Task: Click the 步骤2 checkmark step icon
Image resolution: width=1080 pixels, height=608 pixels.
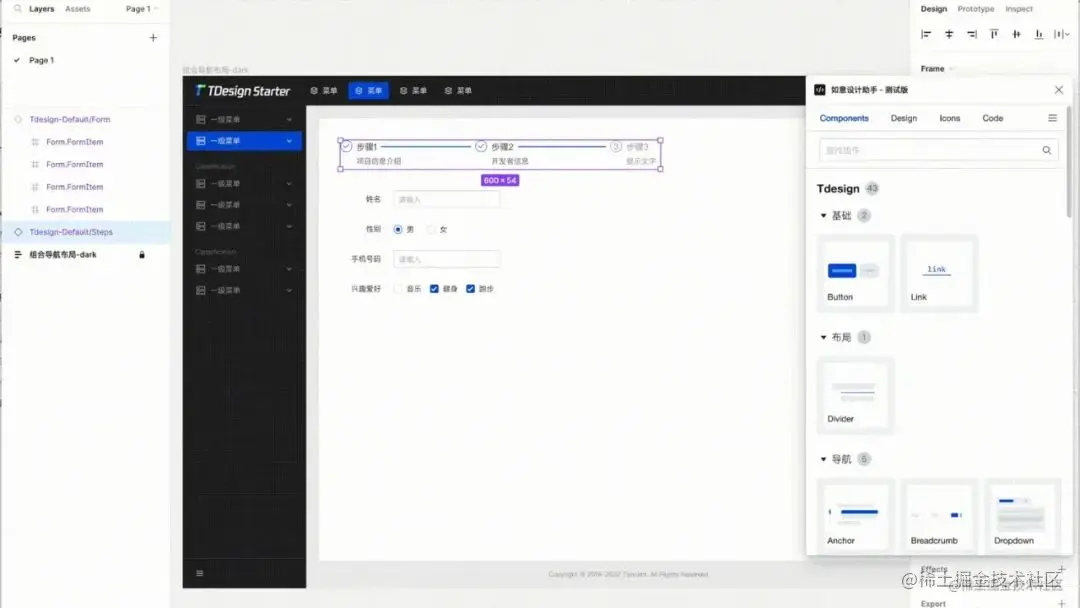Action: tap(481, 146)
